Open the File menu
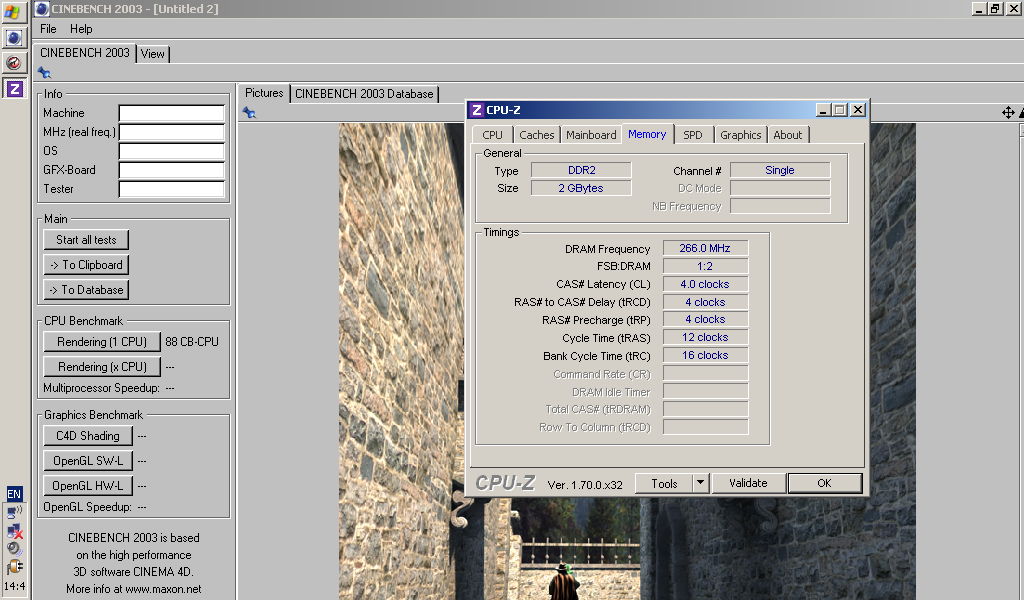This screenshot has height=600, width=1024. coord(48,29)
